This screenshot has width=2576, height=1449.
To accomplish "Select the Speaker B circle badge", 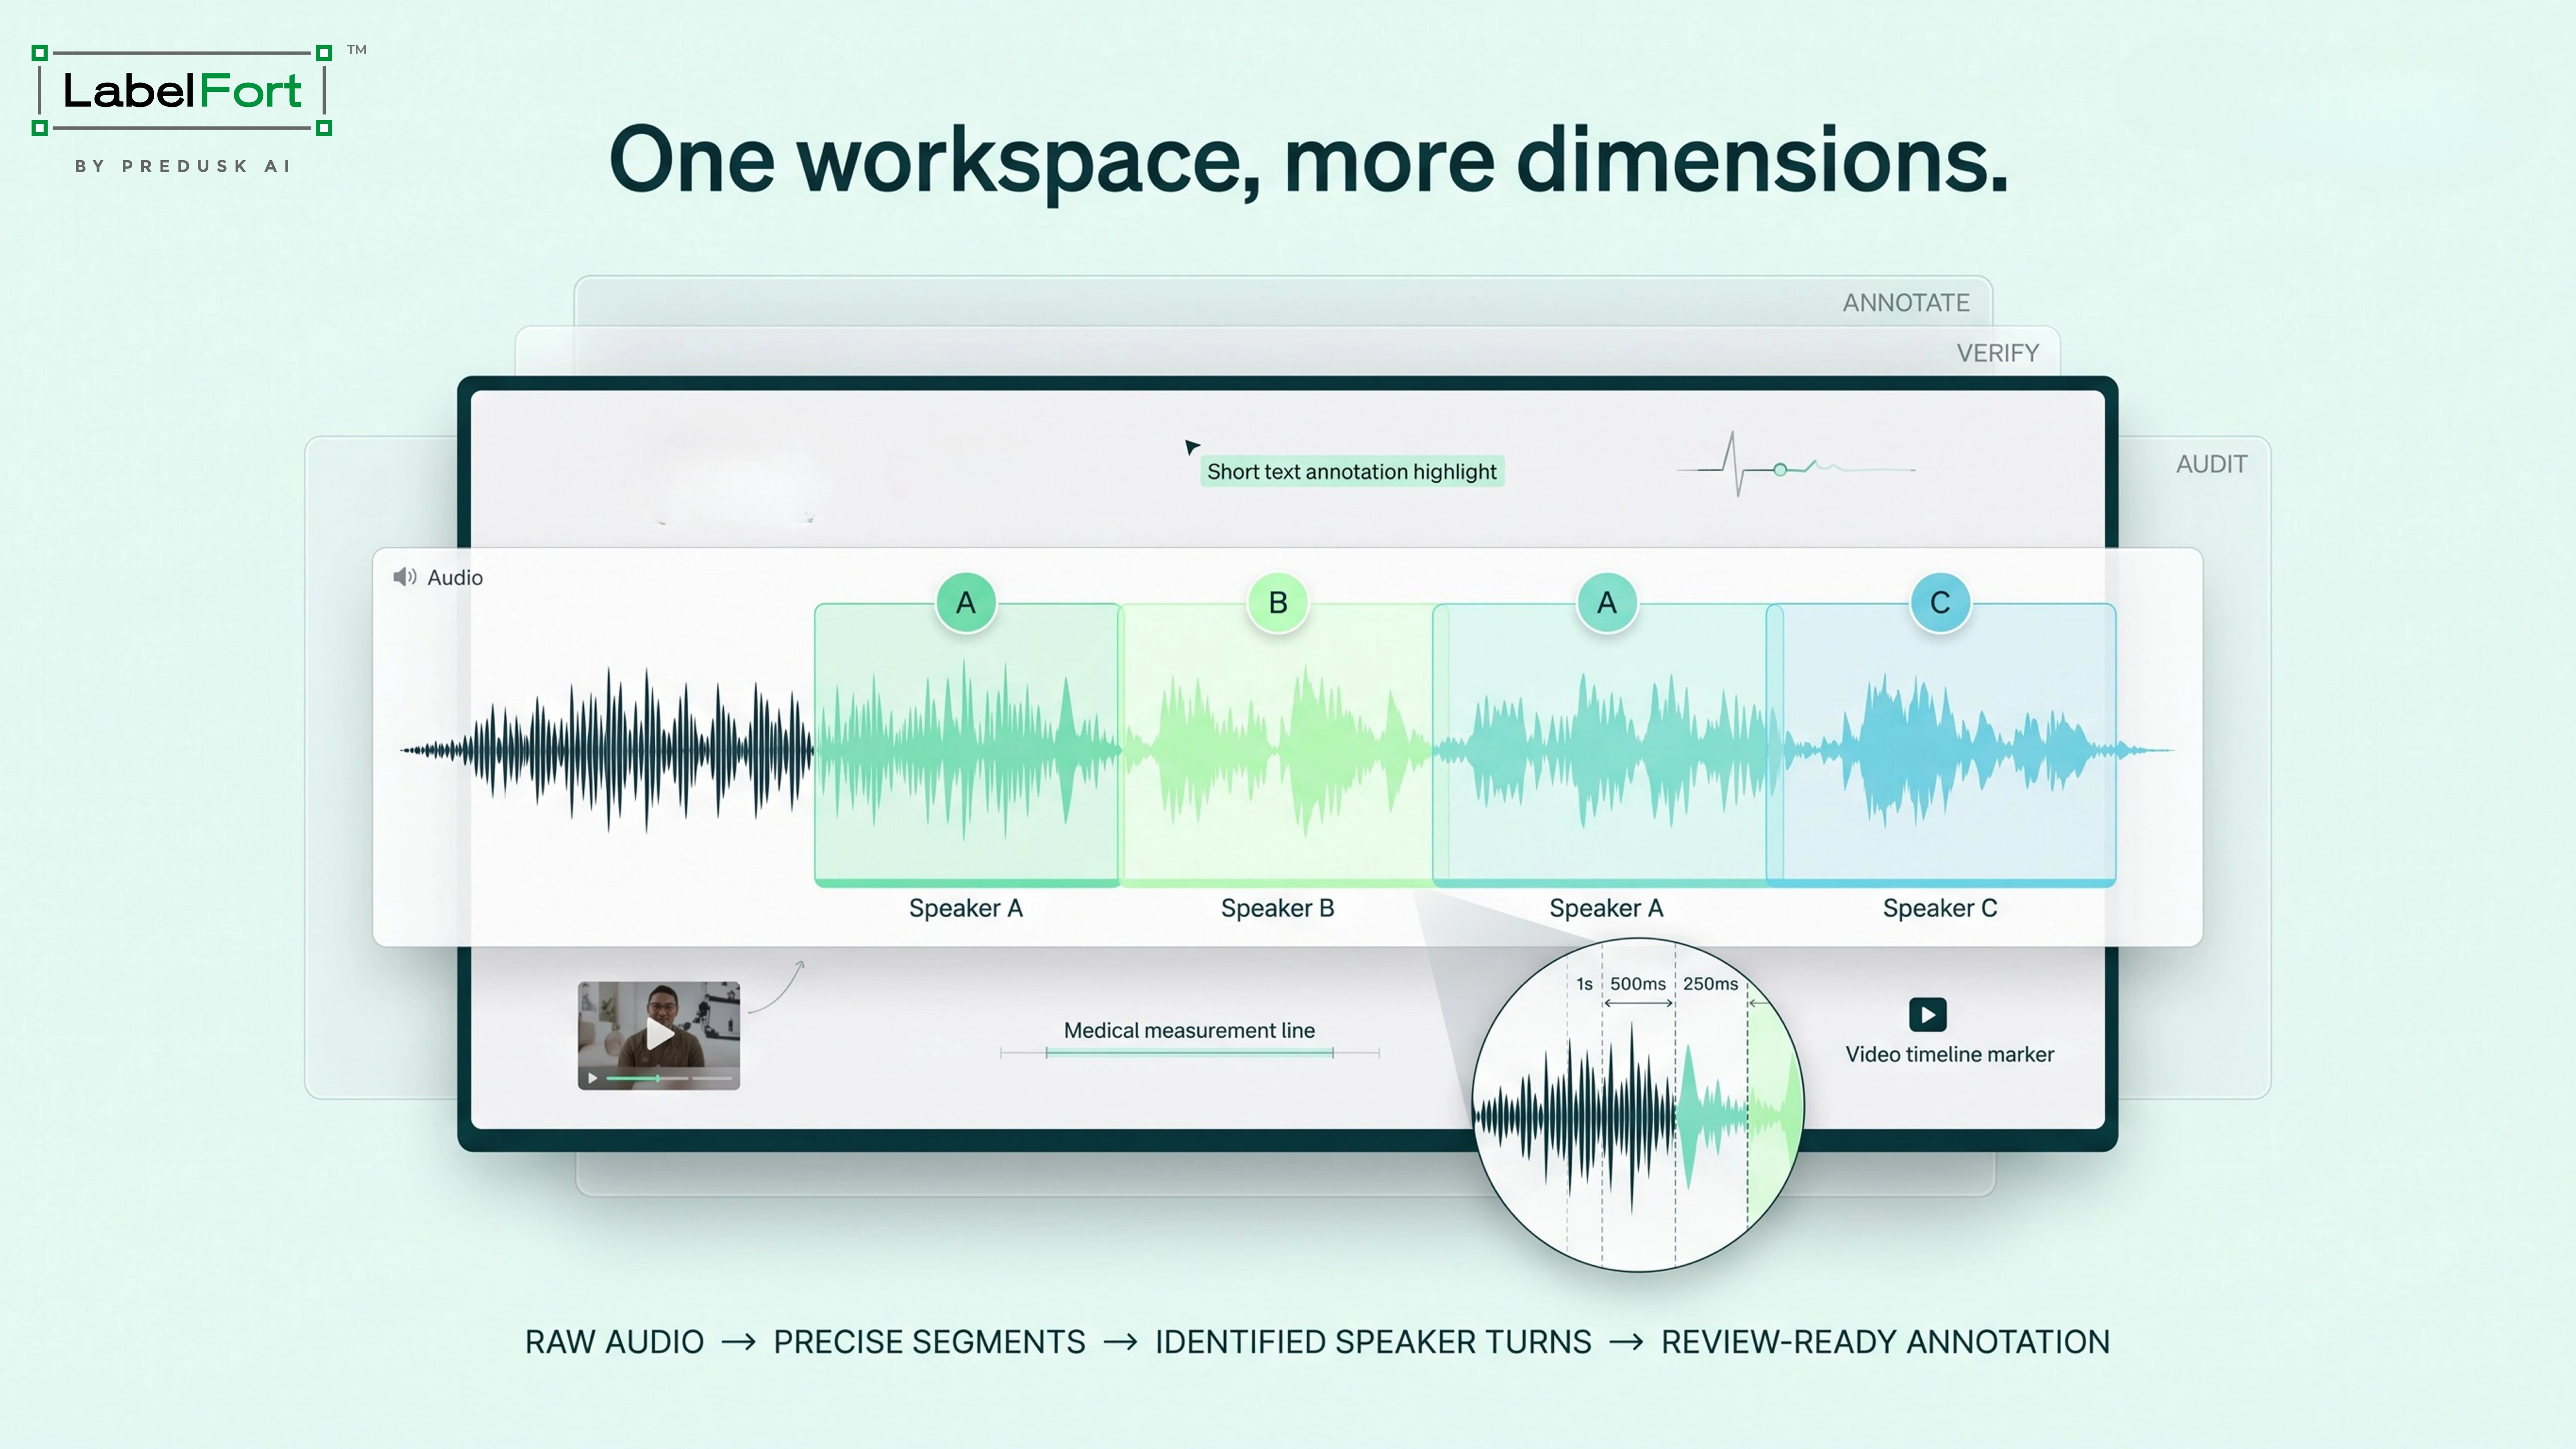I will click(1278, 603).
